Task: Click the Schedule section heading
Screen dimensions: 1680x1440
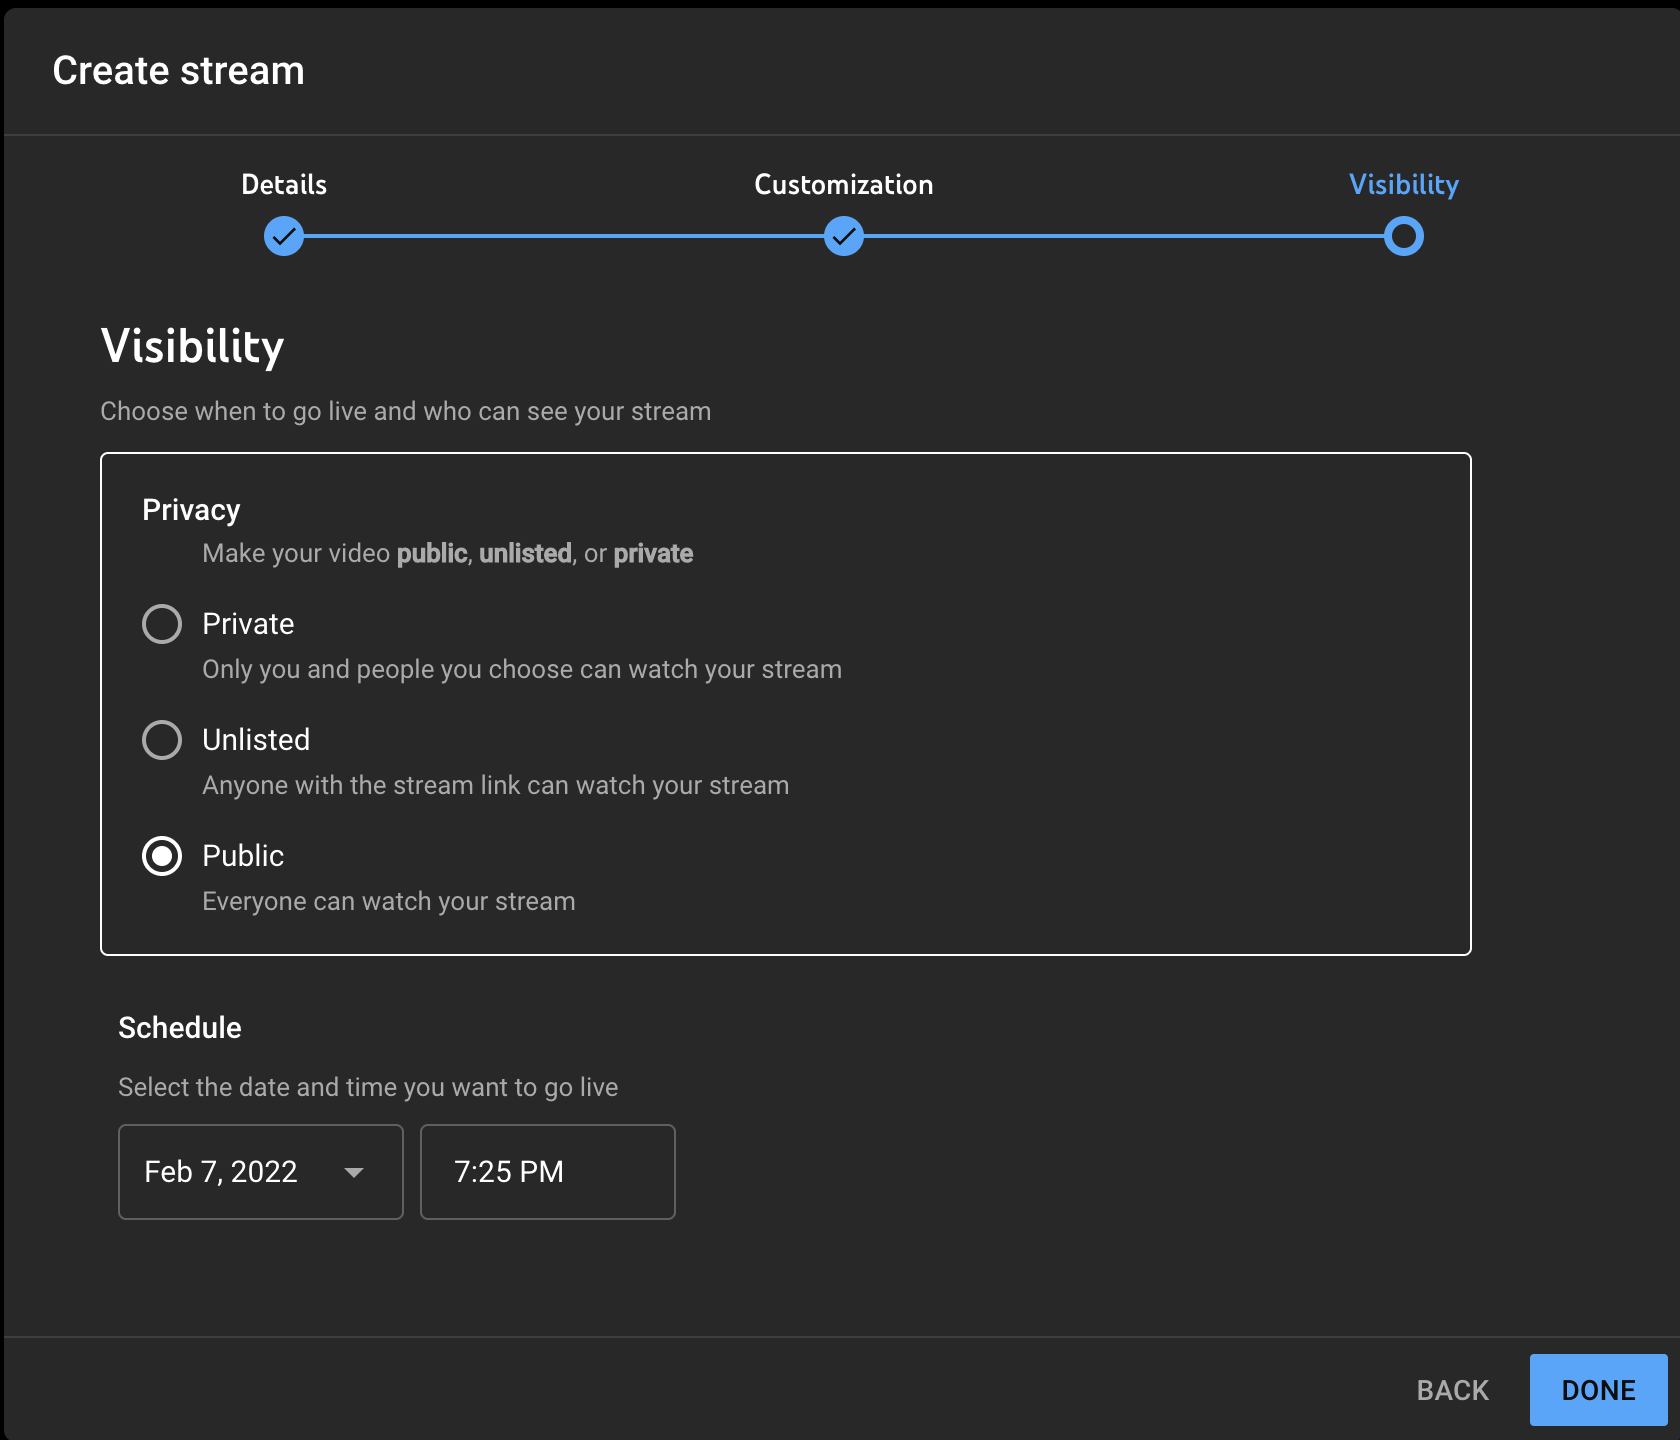Action: point(180,1028)
